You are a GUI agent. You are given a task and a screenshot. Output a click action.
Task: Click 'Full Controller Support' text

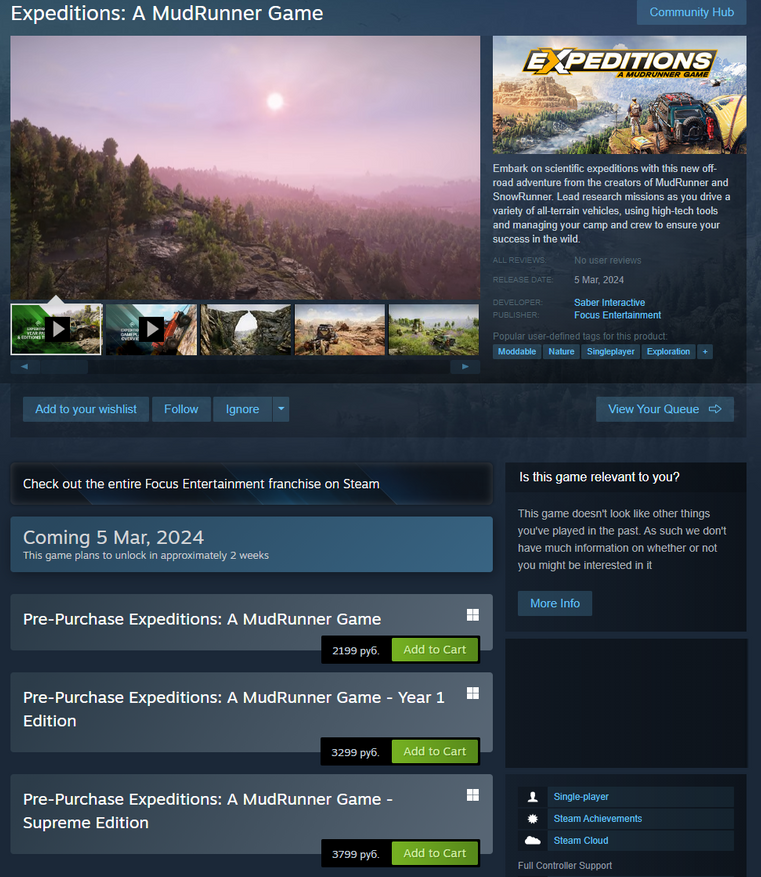tap(565, 866)
